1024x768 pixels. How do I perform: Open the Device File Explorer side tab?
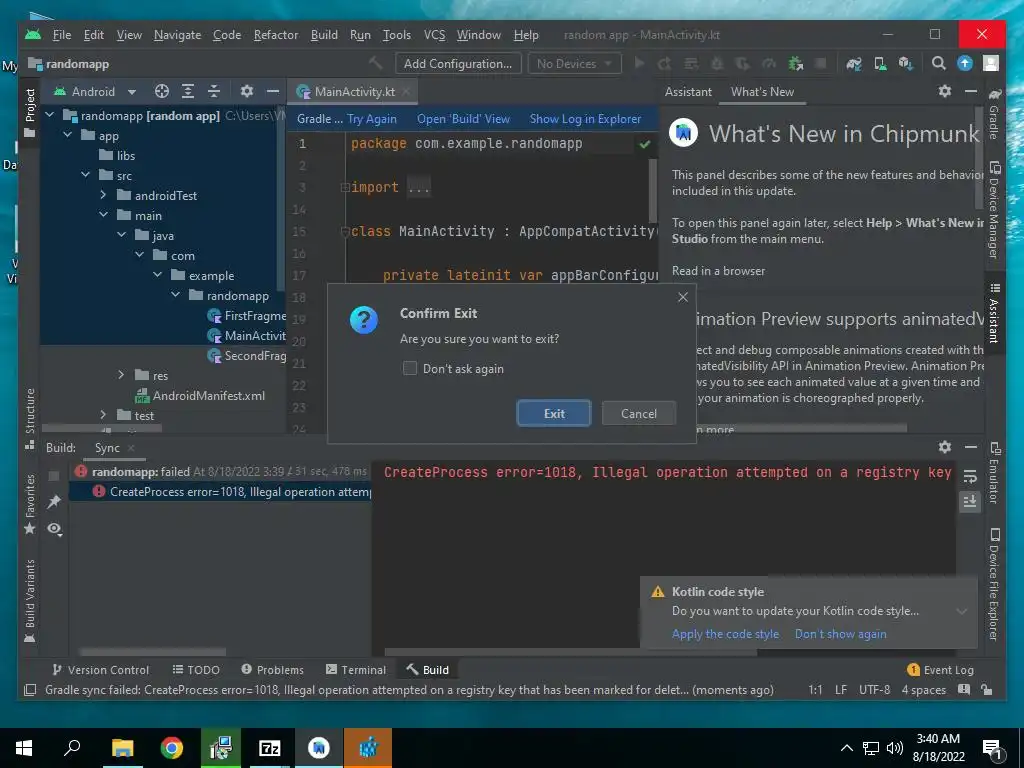coord(994,584)
